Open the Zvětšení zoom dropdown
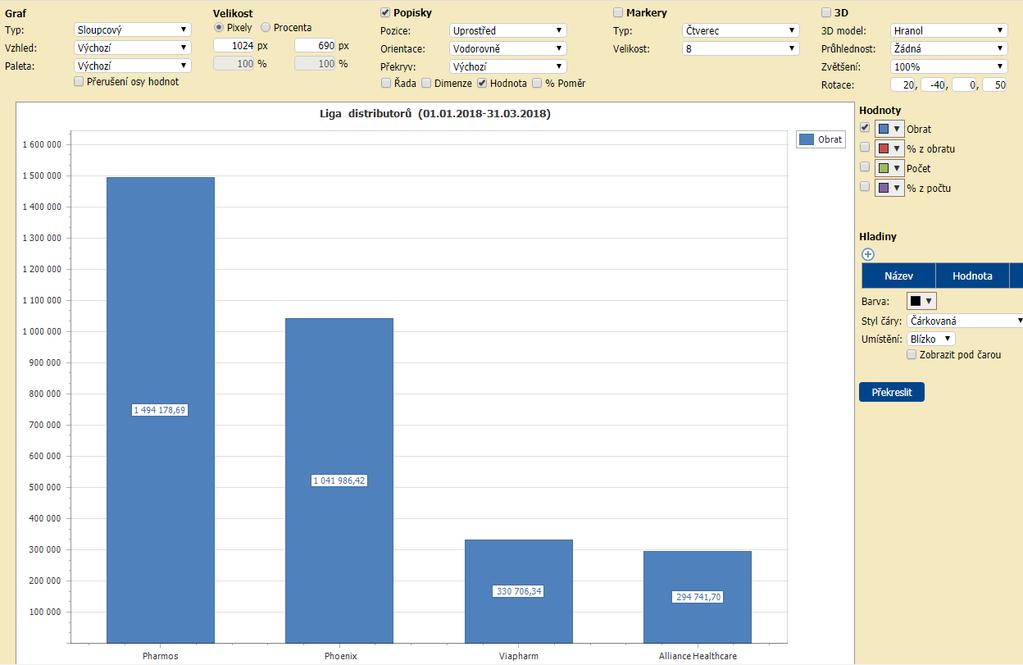The height and width of the screenshot is (665, 1023). point(949,67)
